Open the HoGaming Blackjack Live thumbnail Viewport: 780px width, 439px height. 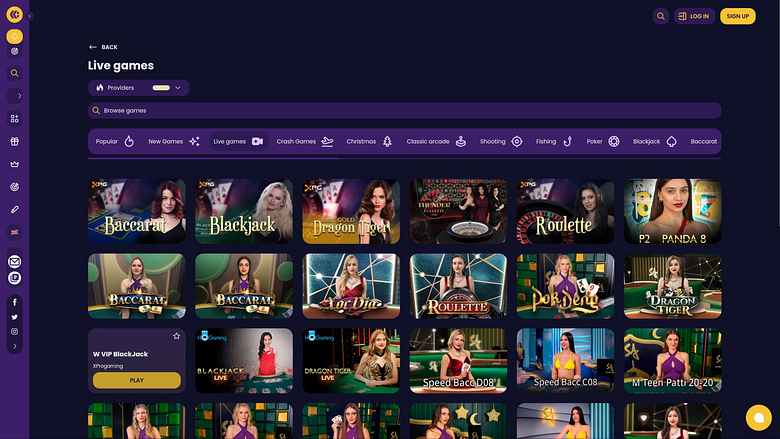click(244, 360)
